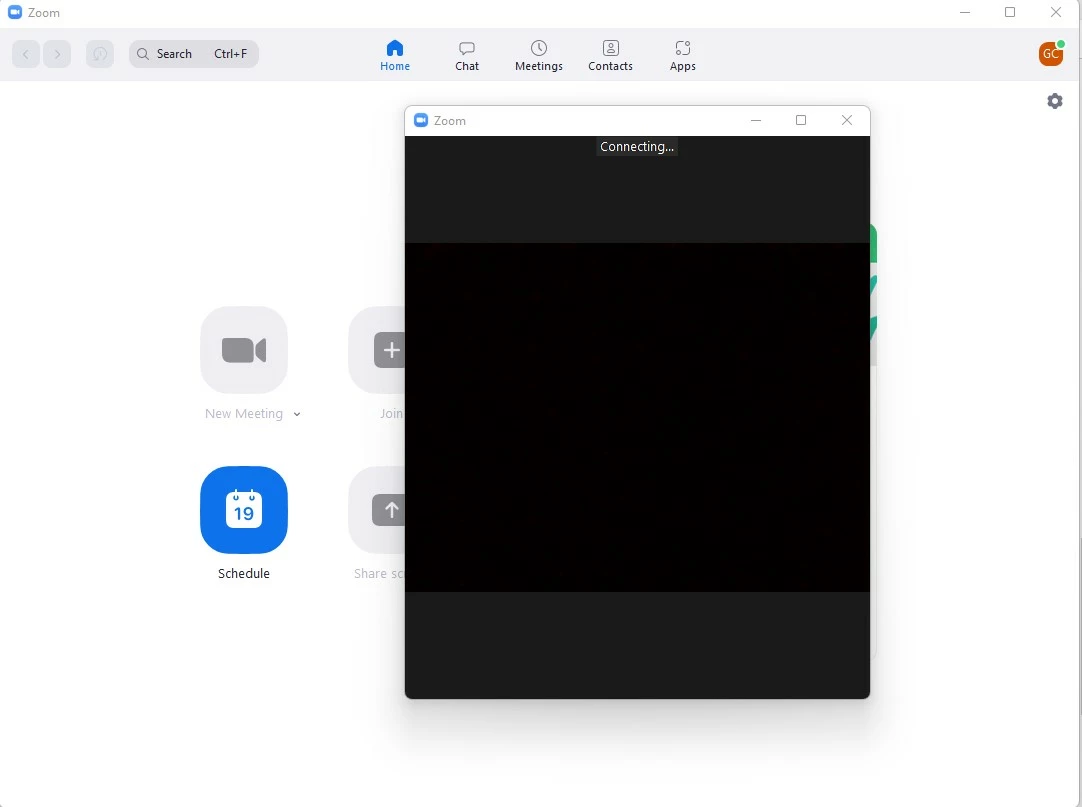Minimize the main Zoom window

(965, 12)
